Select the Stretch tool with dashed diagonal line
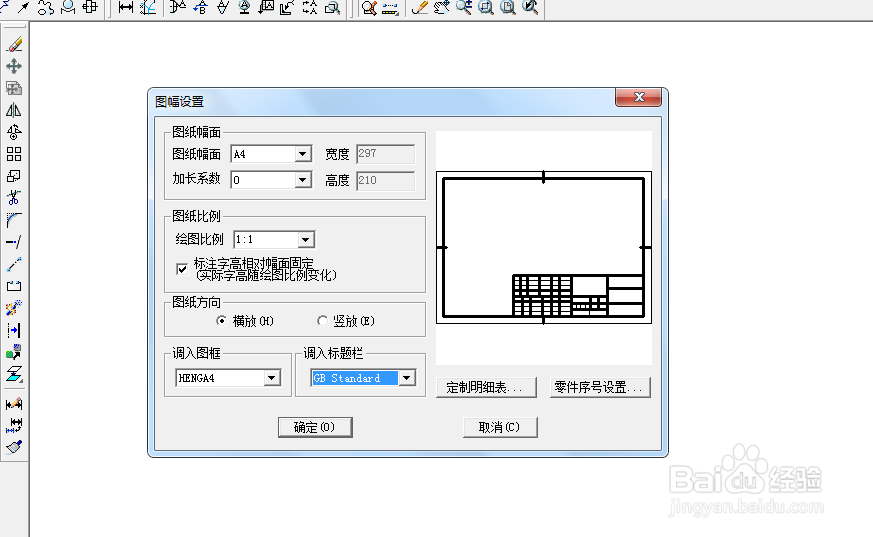Viewport: 873px width, 537px height. click(14, 264)
